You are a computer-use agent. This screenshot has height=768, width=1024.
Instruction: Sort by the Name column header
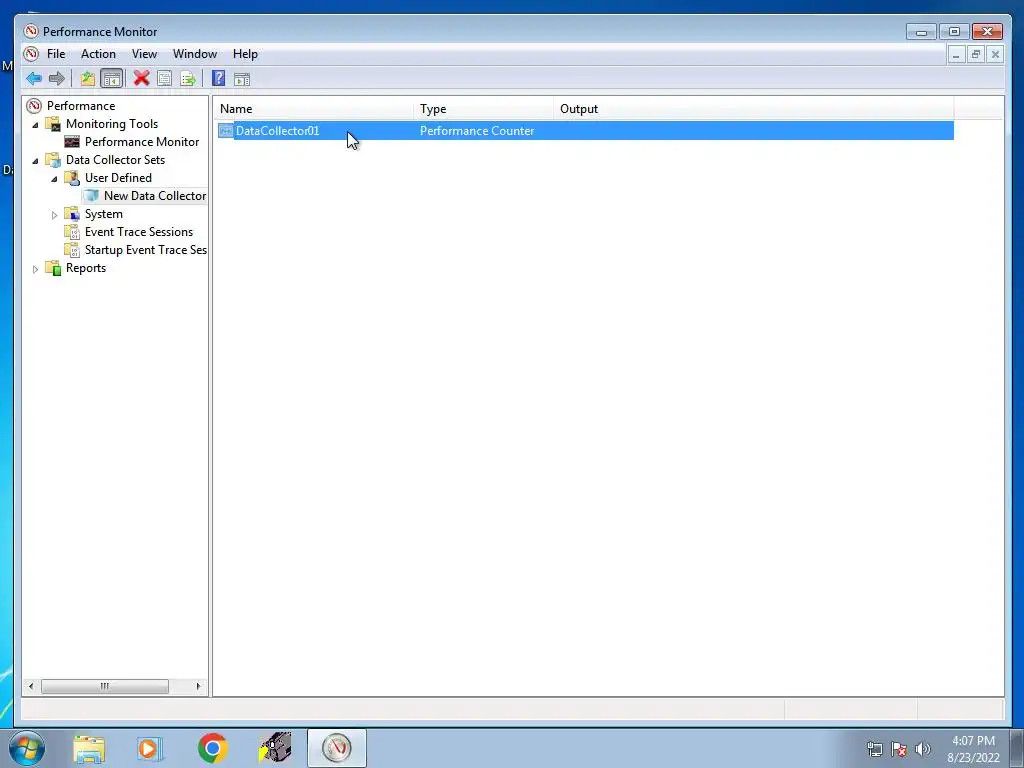(313, 109)
